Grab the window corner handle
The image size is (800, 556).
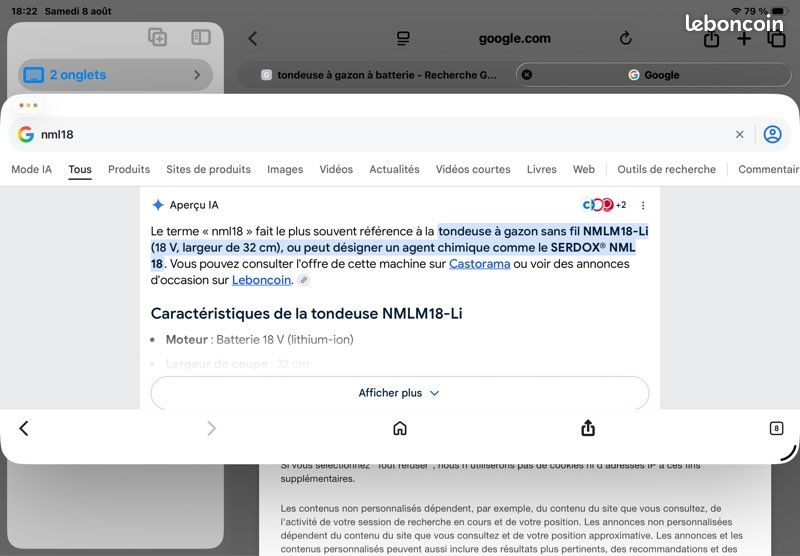[788, 453]
